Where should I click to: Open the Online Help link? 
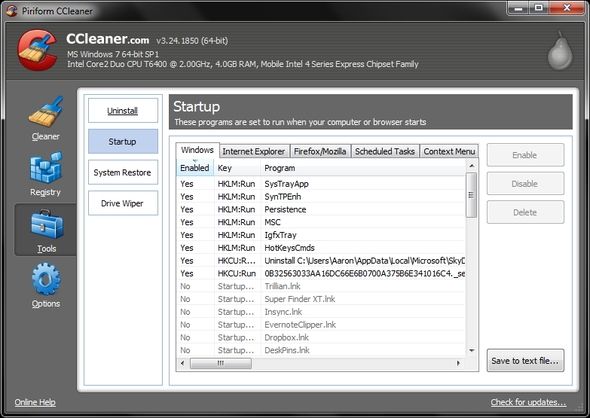[35, 402]
